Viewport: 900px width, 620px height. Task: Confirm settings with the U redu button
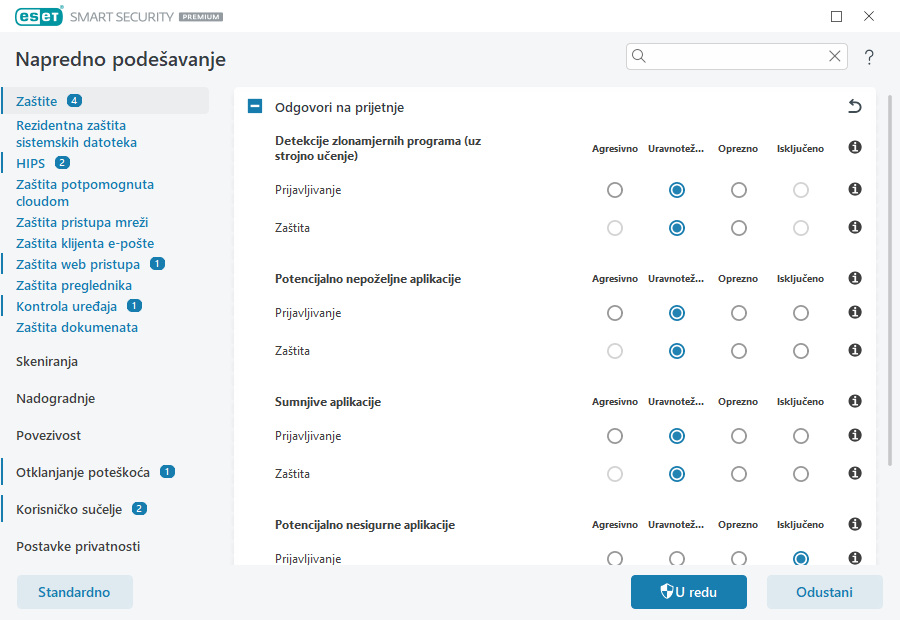[x=688, y=591]
